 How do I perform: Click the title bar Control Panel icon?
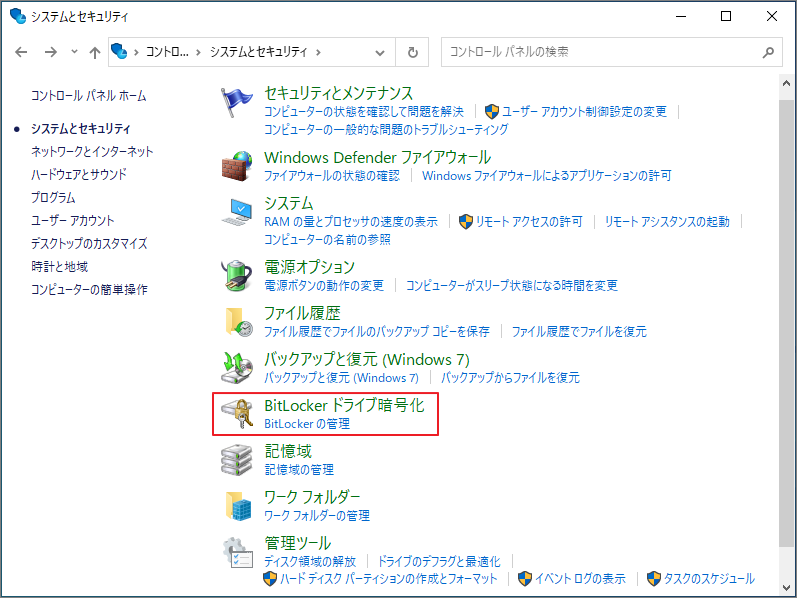point(18,16)
